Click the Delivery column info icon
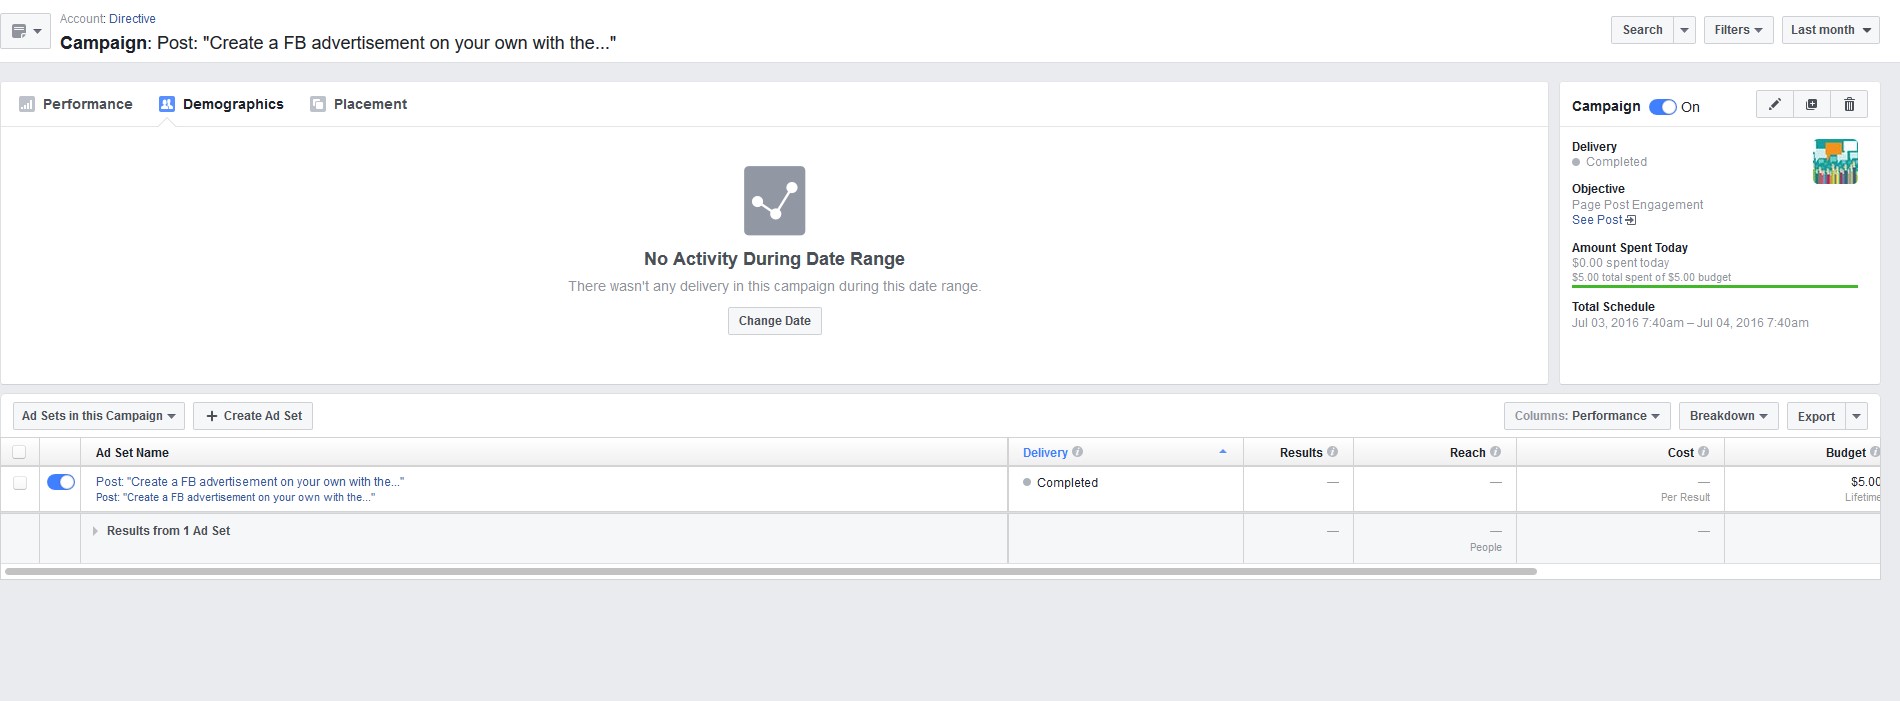Image resolution: width=1900 pixels, height=701 pixels. click(x=1077, y=452)
